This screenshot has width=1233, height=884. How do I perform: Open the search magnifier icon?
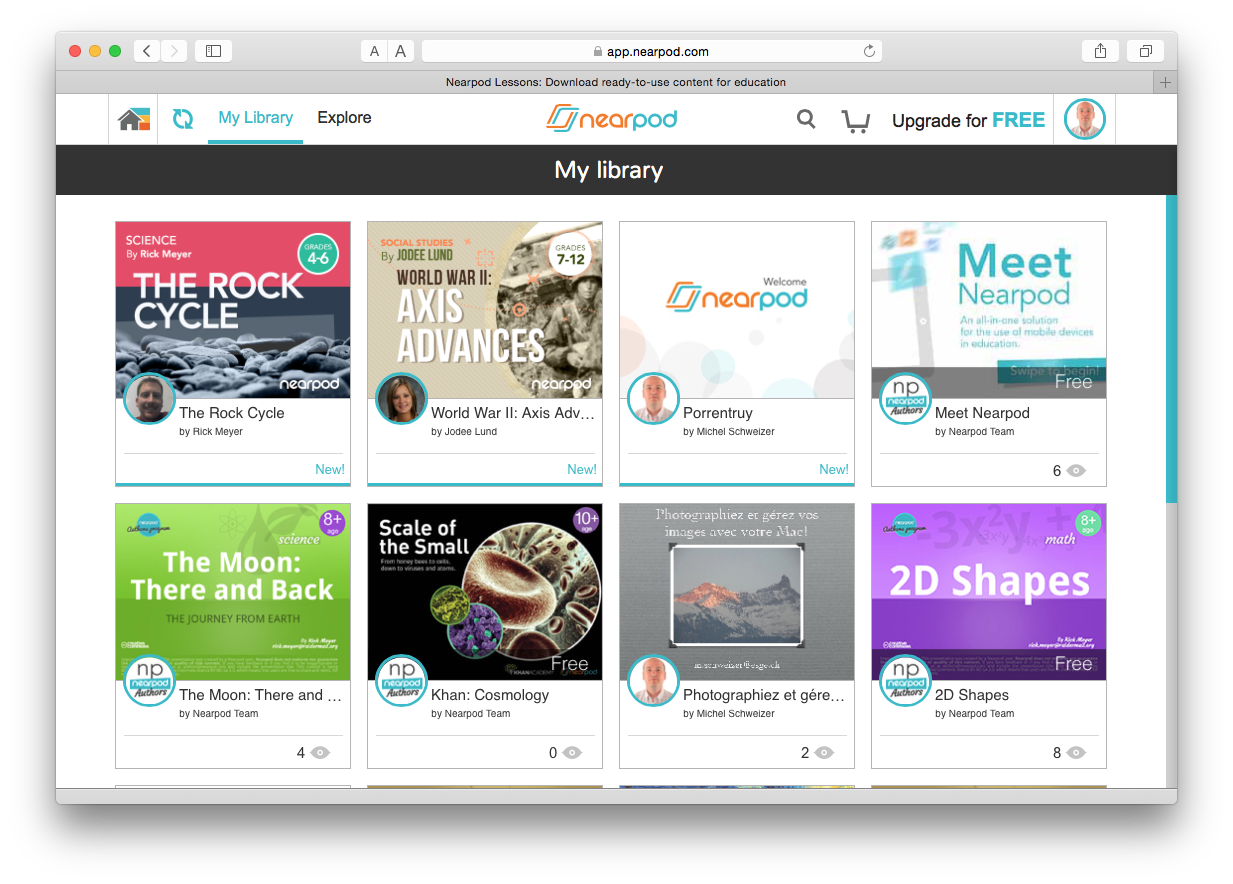pos(806,120)
